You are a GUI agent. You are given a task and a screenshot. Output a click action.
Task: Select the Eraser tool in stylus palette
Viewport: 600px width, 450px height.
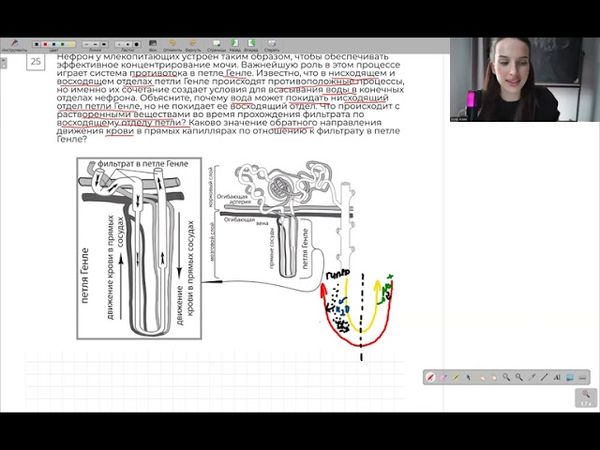pos(443,377)
